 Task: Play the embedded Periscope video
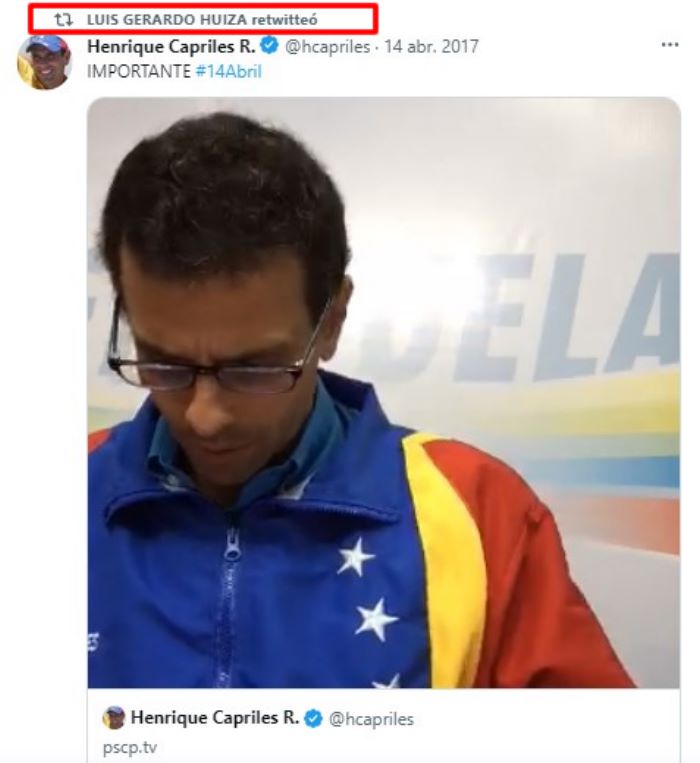pyautogui.click(x=383, y=392)
